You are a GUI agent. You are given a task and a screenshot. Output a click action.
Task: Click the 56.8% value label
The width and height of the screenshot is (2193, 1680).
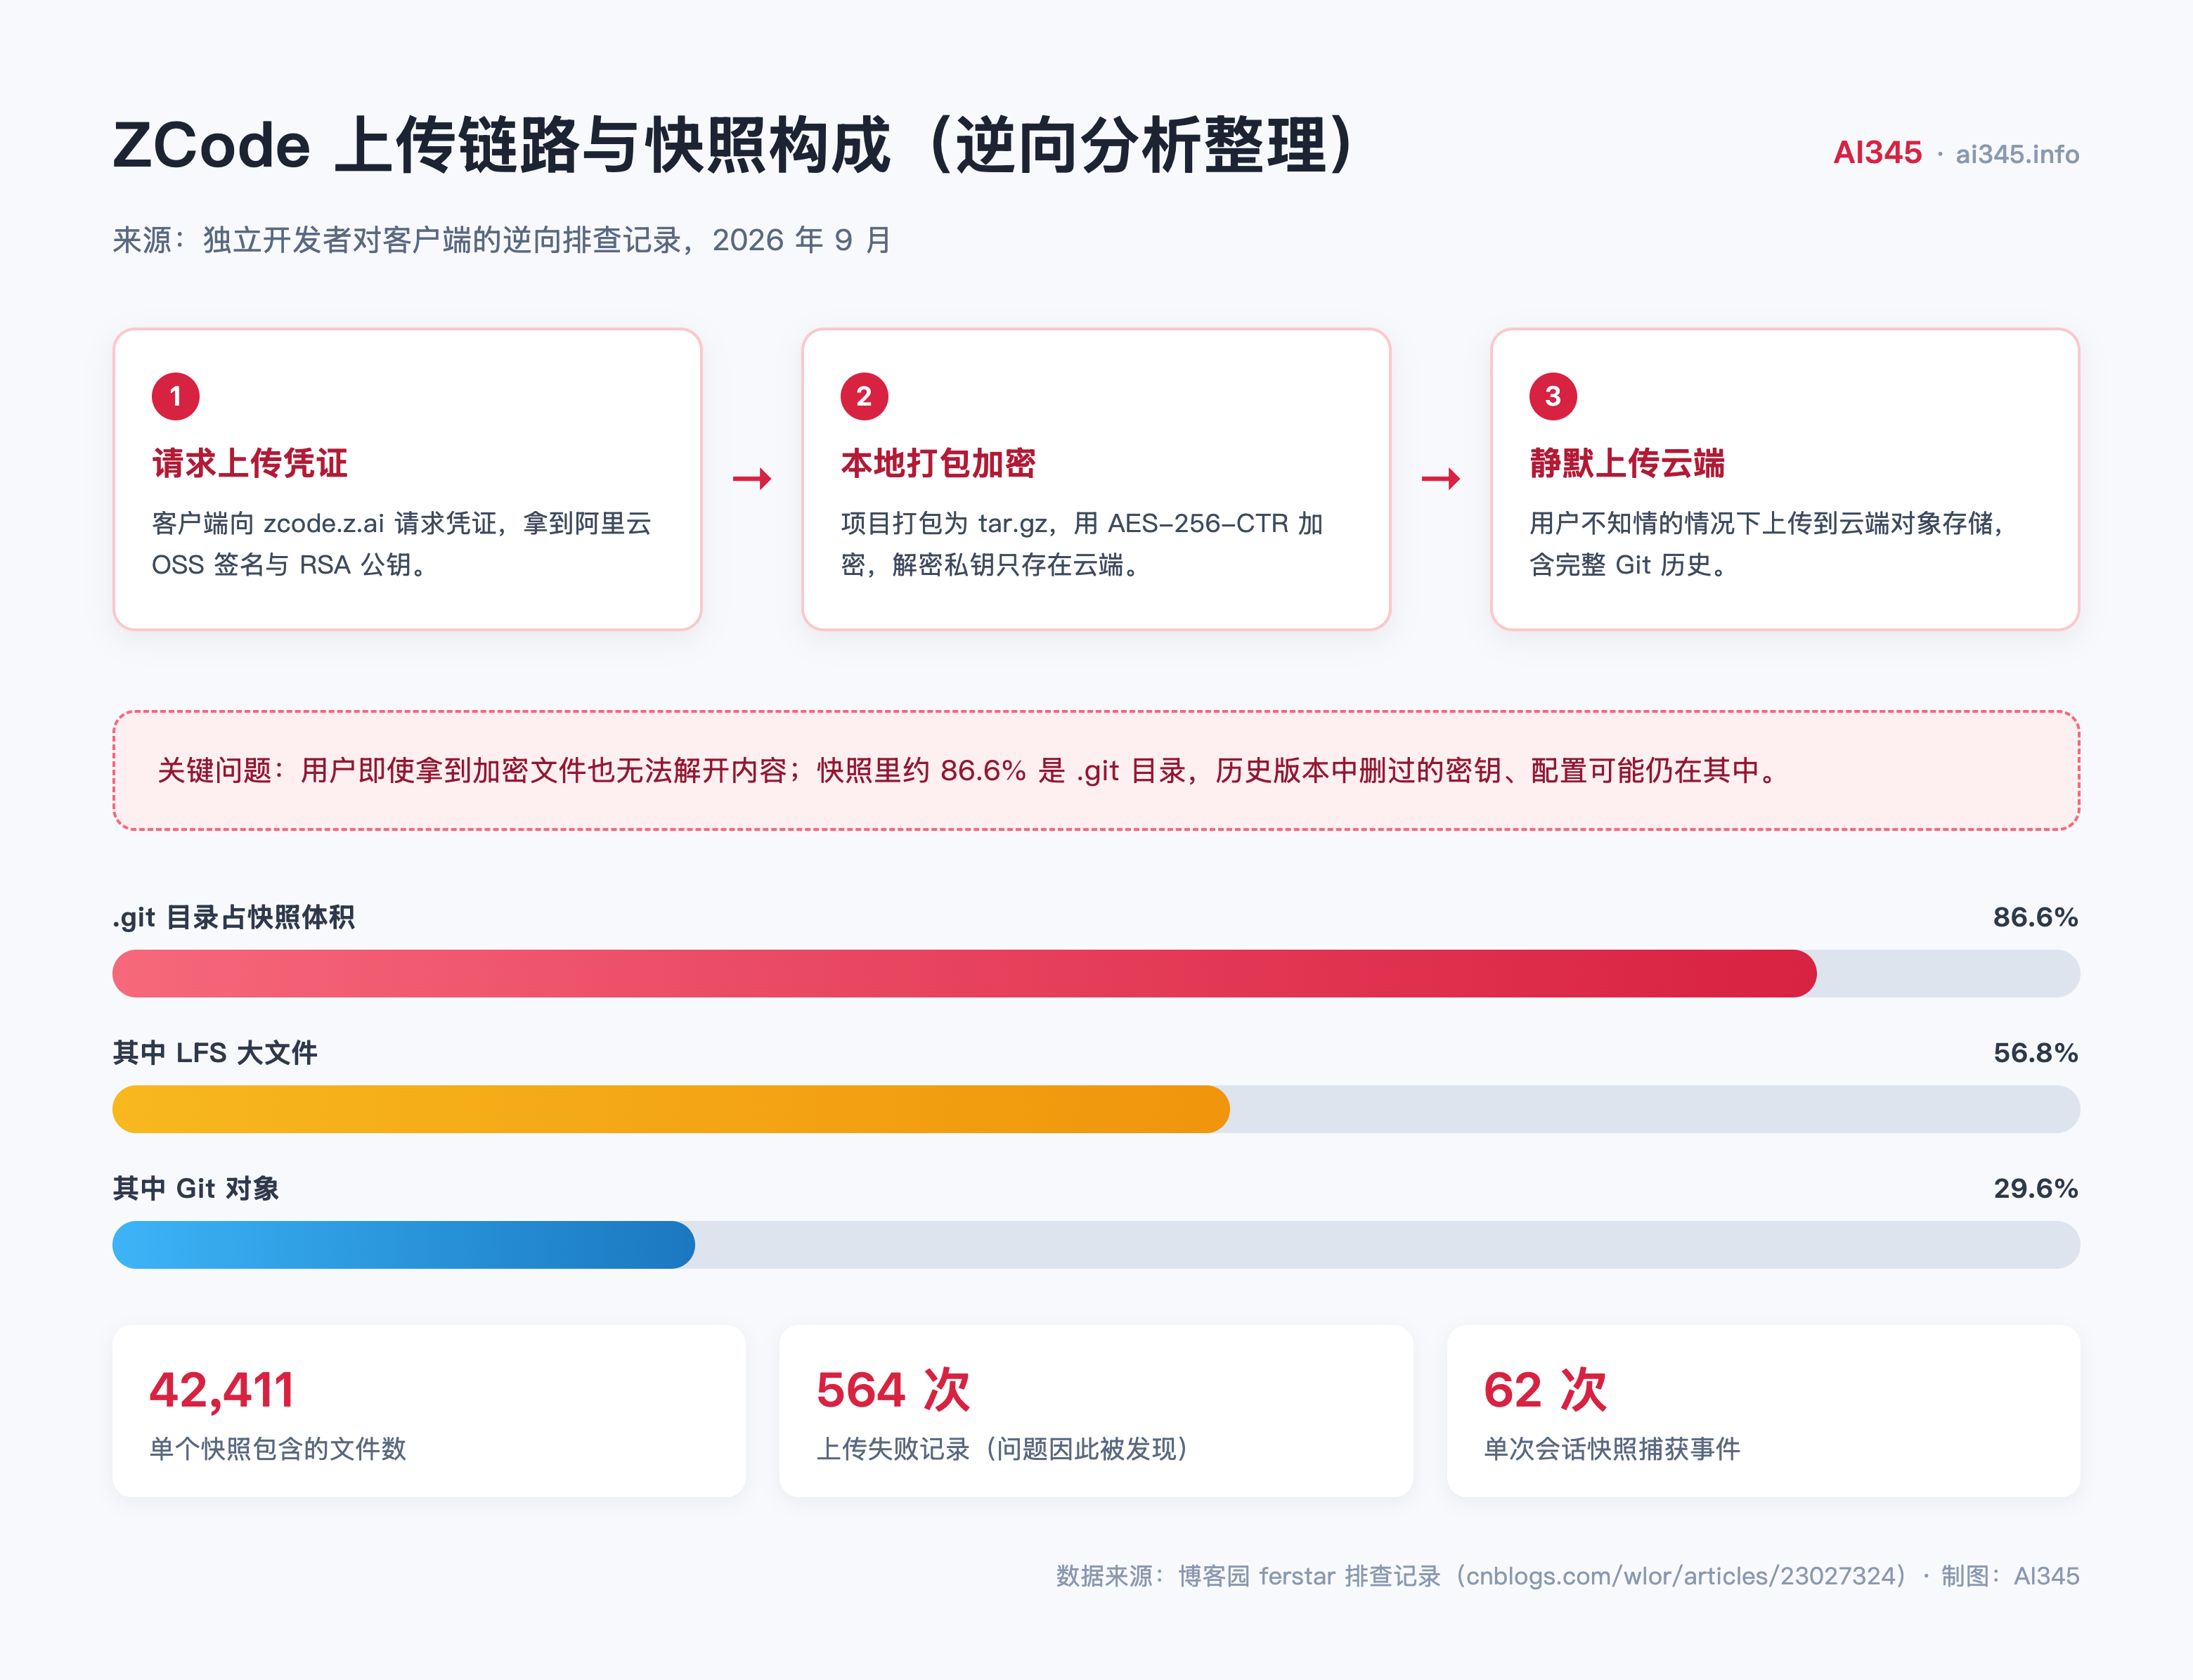coord(2035,1052)
